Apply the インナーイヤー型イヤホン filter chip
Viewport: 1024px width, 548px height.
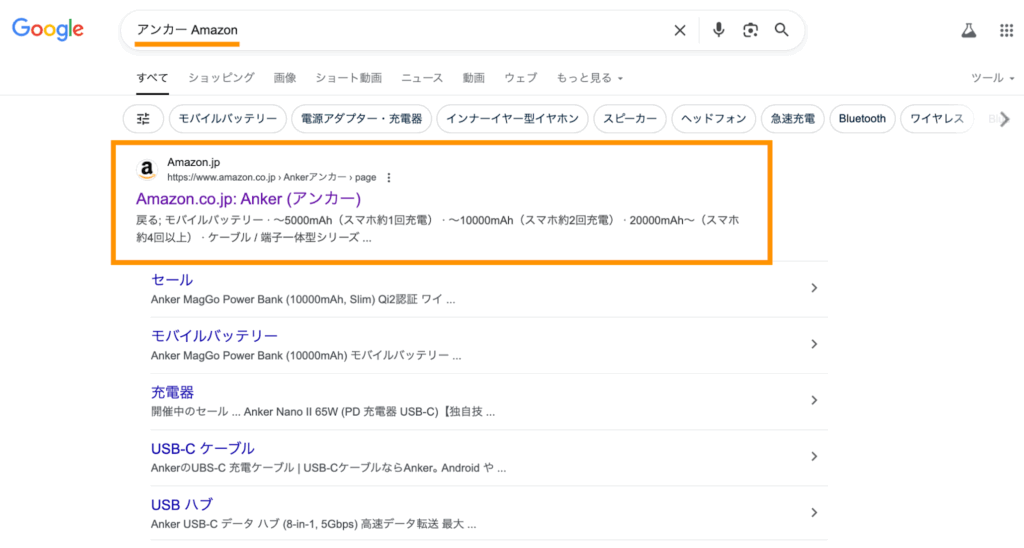click(x=513, y=119)
